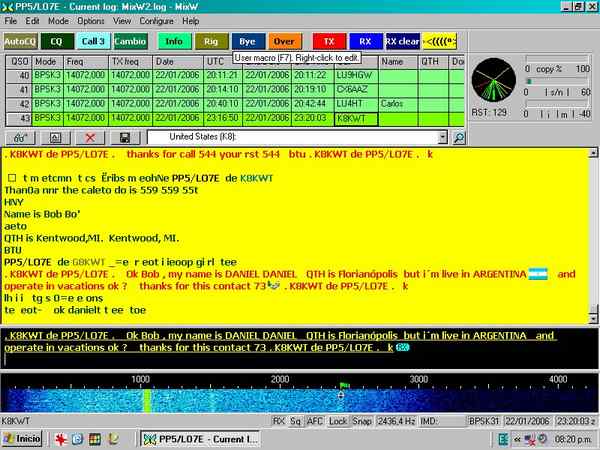Click the teal system tray icon
This screenshot has height=450, width=600.
(x=504, y=439)
